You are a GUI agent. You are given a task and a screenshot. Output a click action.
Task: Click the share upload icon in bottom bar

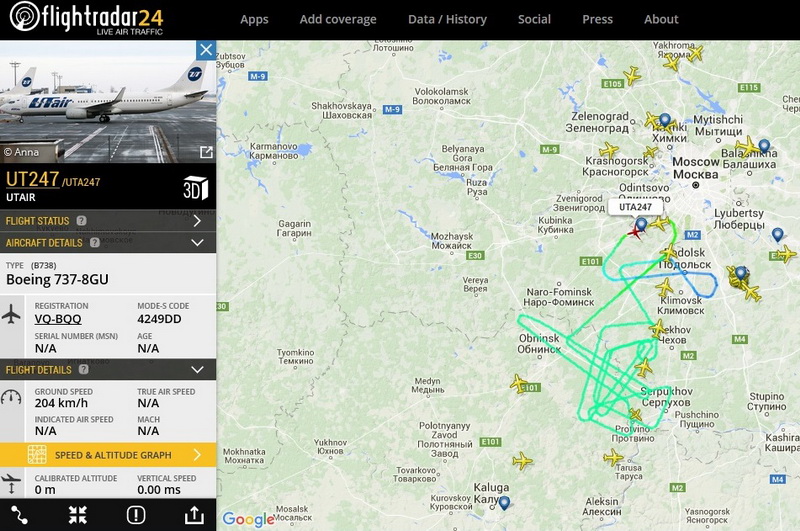pyautogui.click(x=194, y=515)
